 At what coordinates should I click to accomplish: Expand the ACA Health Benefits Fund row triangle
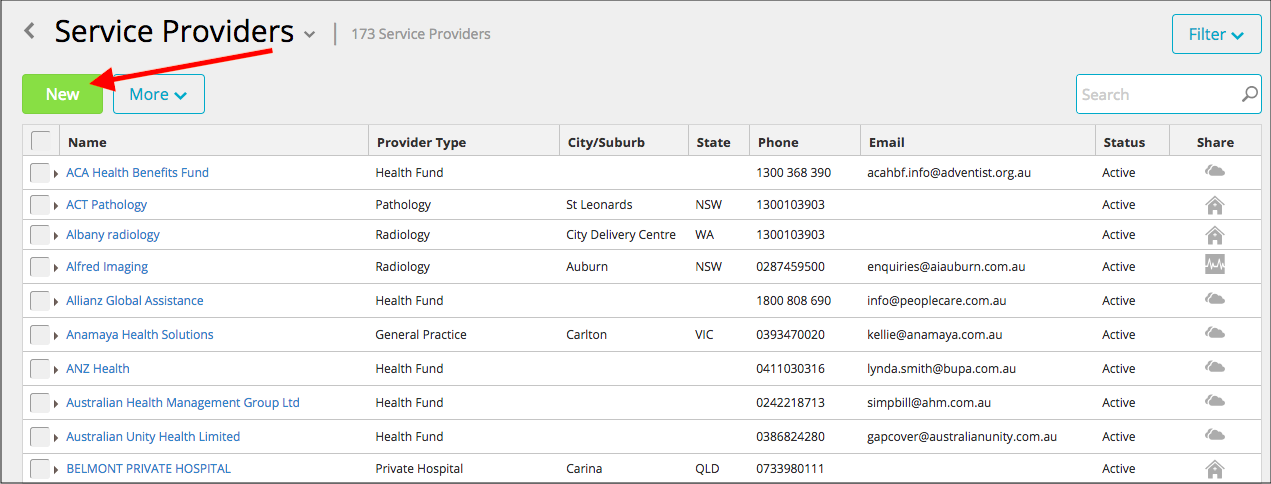[x=56, y=174]
